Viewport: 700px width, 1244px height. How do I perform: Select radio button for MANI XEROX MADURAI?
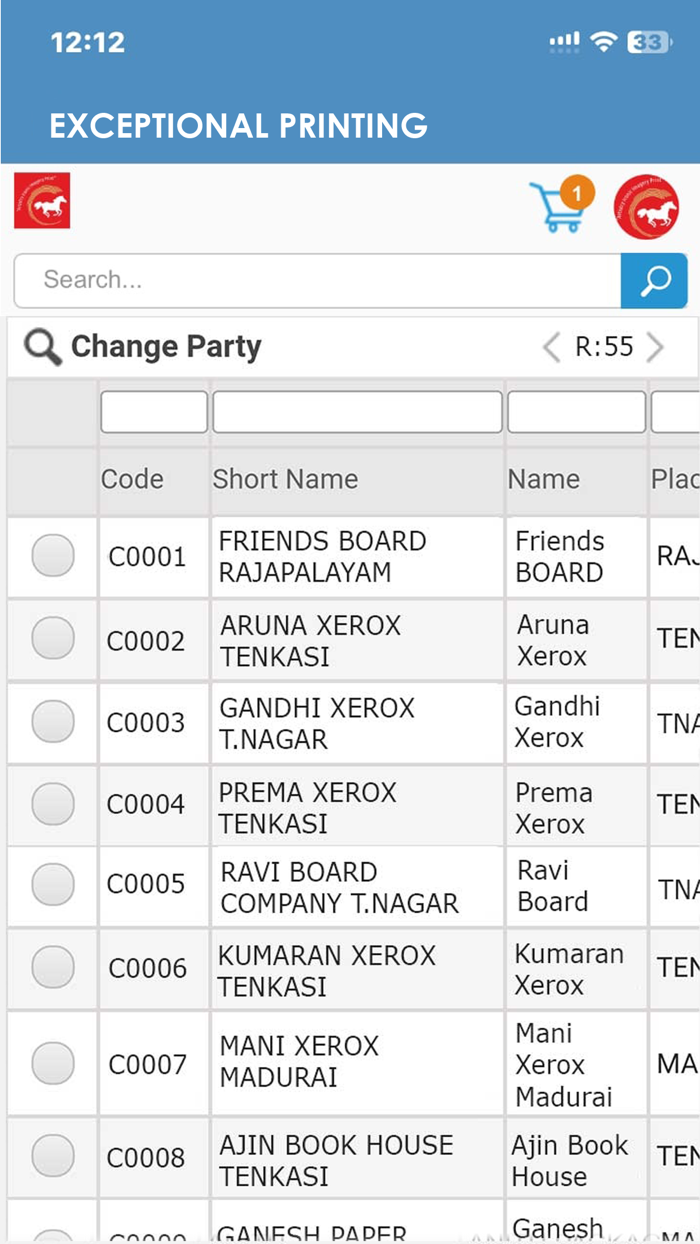[x=53, y=1063]
